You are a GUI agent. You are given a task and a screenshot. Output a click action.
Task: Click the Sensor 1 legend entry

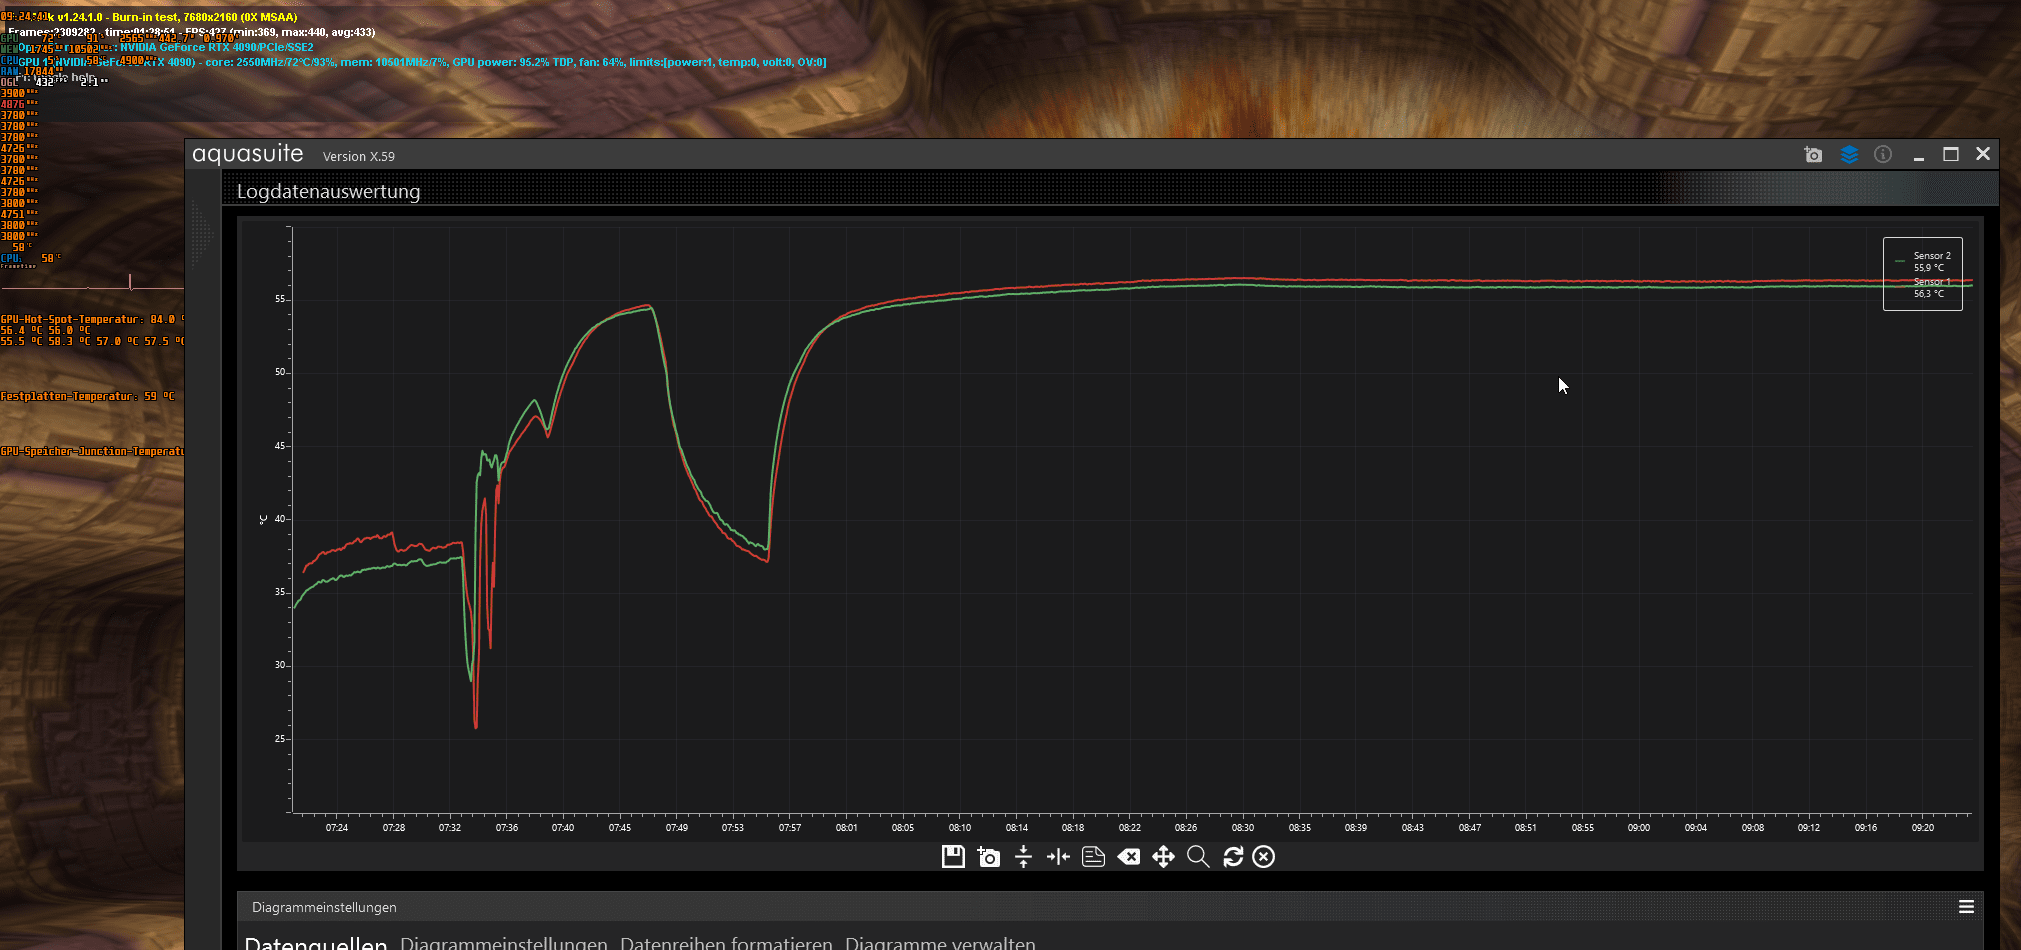1923,288
